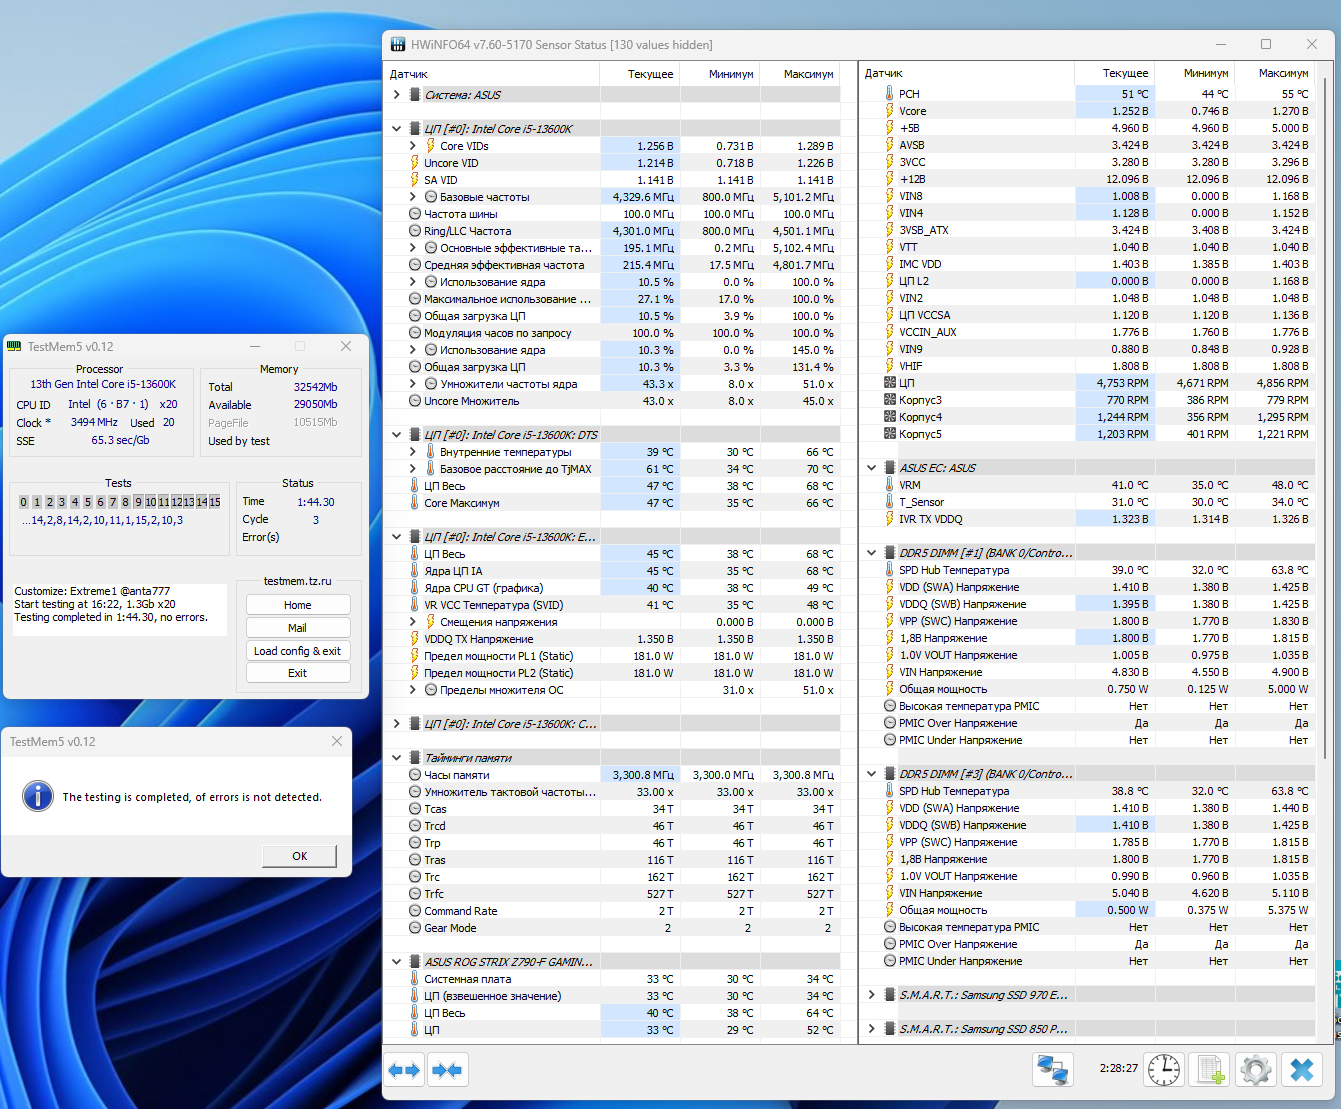Click the thermometer icon on the PCH row
This screenshot has width=1341, height=1109.
click(x=890, y=94)
